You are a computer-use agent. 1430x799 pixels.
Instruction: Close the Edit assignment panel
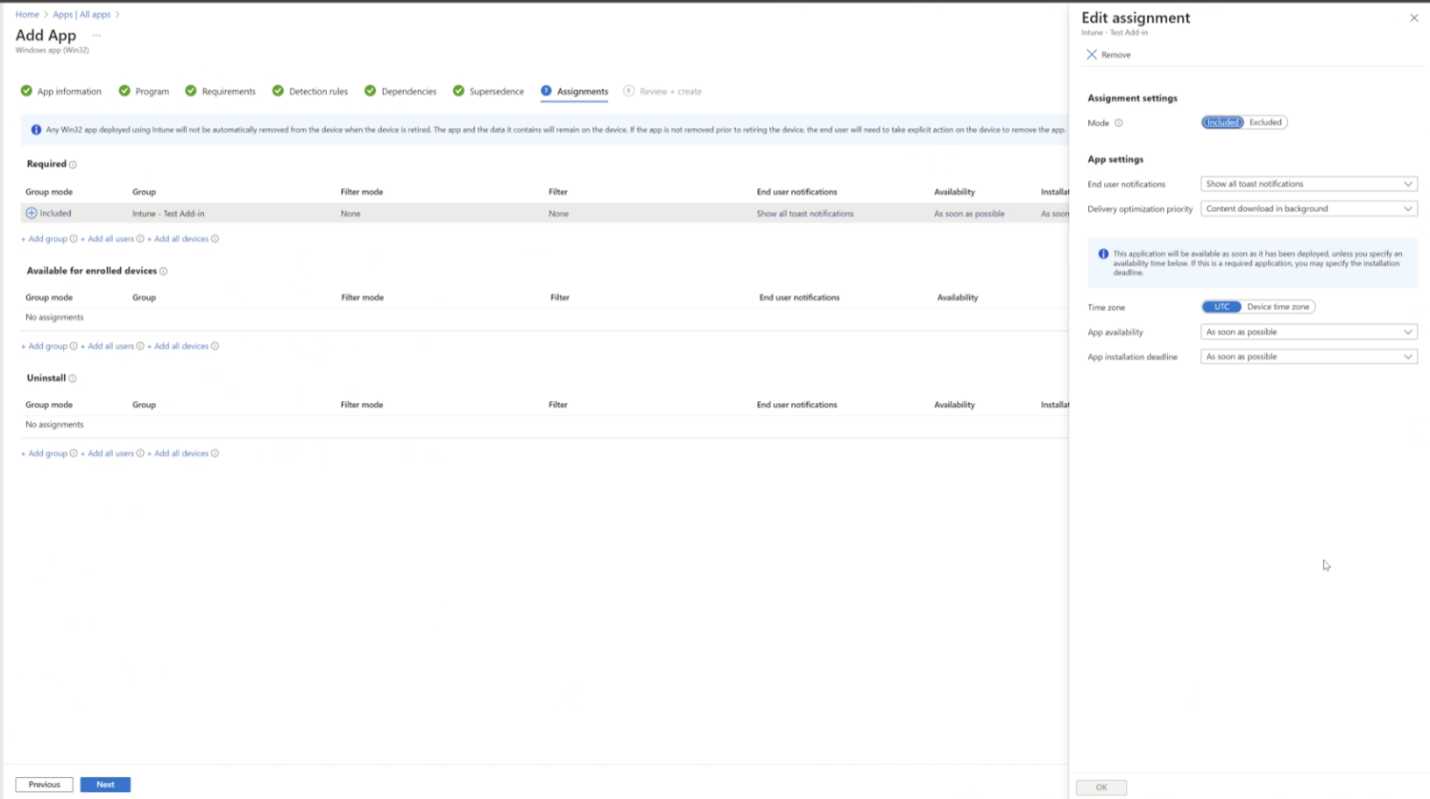1413,18
